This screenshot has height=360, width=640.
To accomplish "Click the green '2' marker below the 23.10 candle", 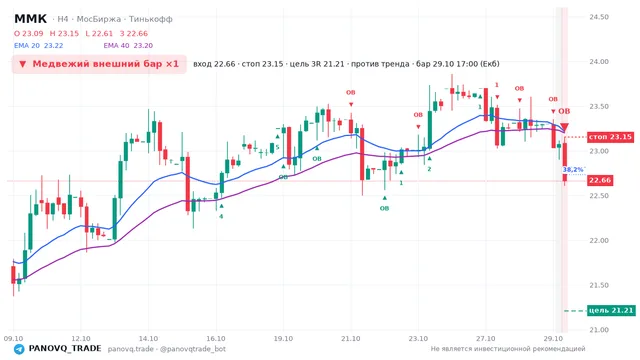I will coord(429,169).
